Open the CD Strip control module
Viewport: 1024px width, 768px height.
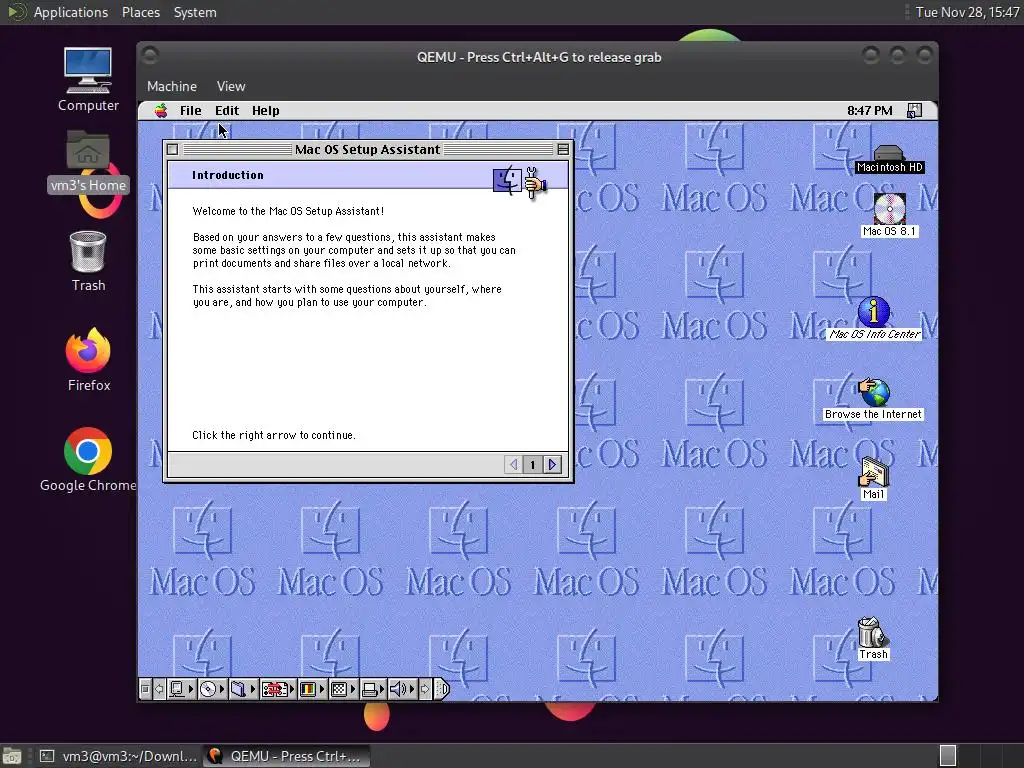208,689
